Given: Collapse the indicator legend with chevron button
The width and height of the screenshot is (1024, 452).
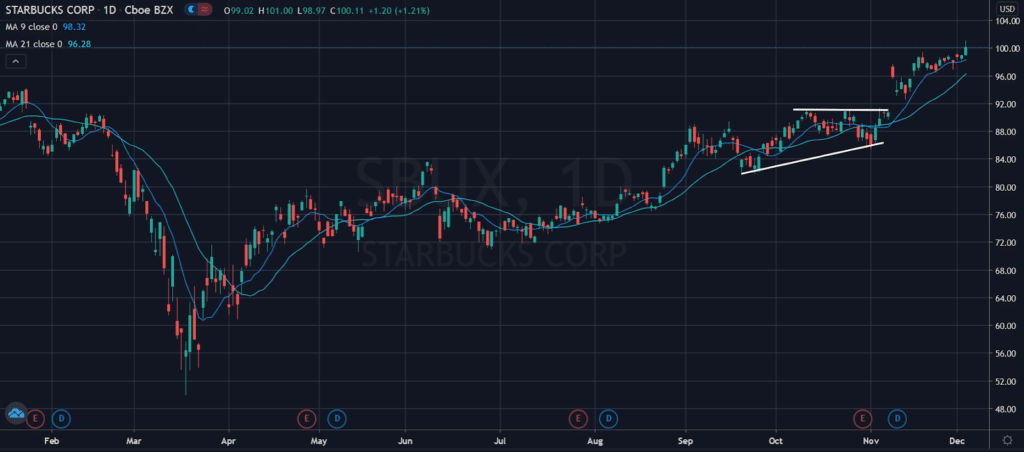Looking at the screenshot, I should [x=16, y=61].
